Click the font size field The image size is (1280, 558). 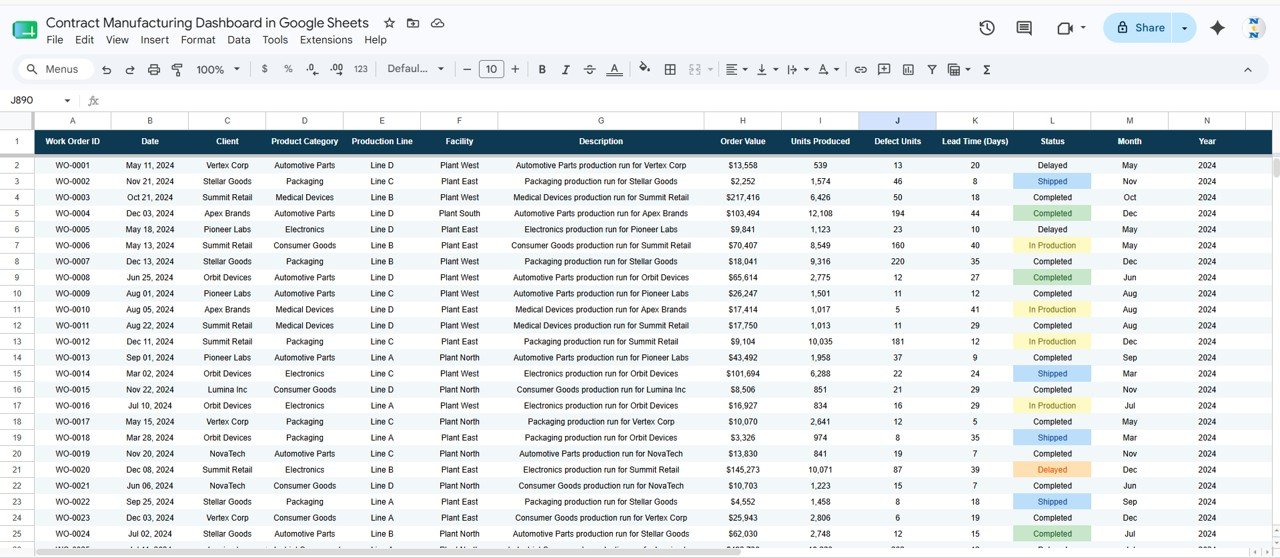coord(491,70)
